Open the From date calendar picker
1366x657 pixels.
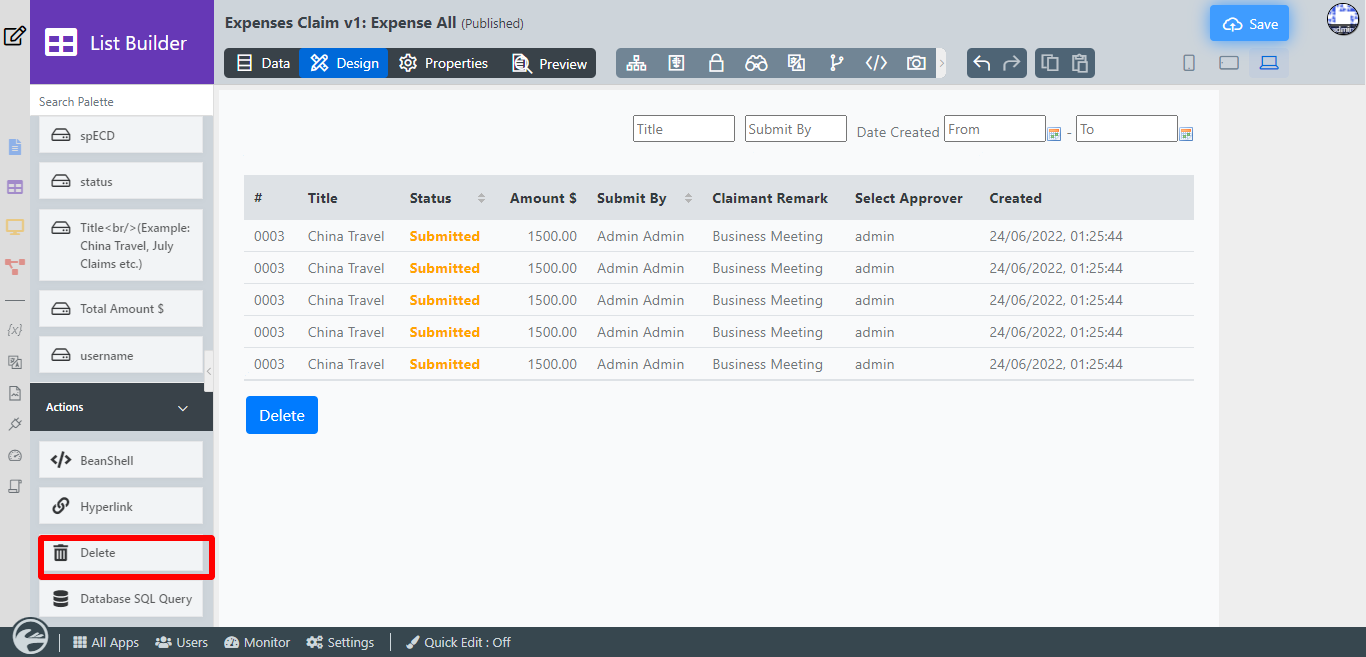pos(1054,133)
